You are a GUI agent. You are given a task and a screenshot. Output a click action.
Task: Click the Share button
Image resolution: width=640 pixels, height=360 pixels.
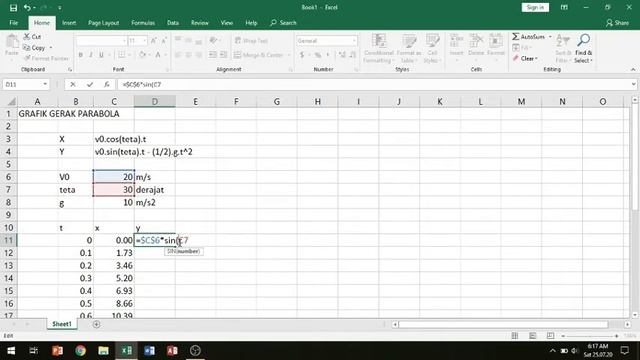[x=617, y=23]
